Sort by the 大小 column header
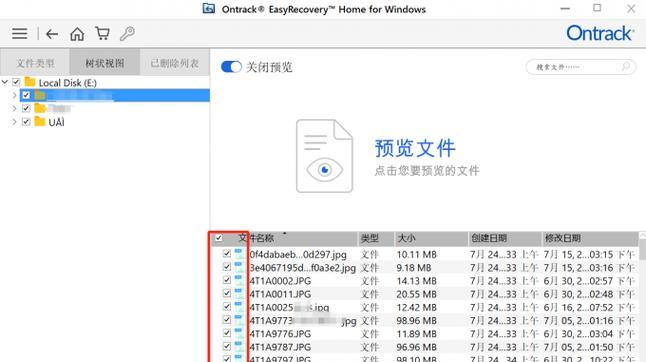The image size is (646, 362). 431,238
